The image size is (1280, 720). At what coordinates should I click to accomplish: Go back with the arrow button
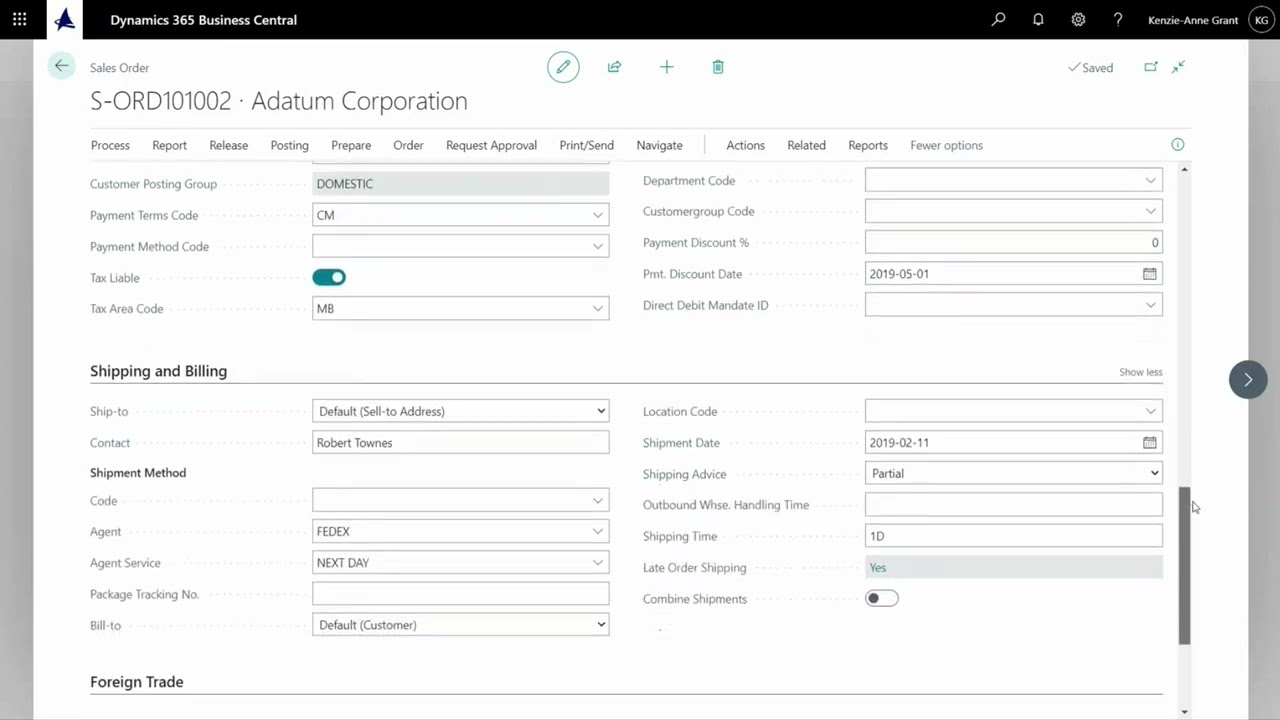(62, 67)
